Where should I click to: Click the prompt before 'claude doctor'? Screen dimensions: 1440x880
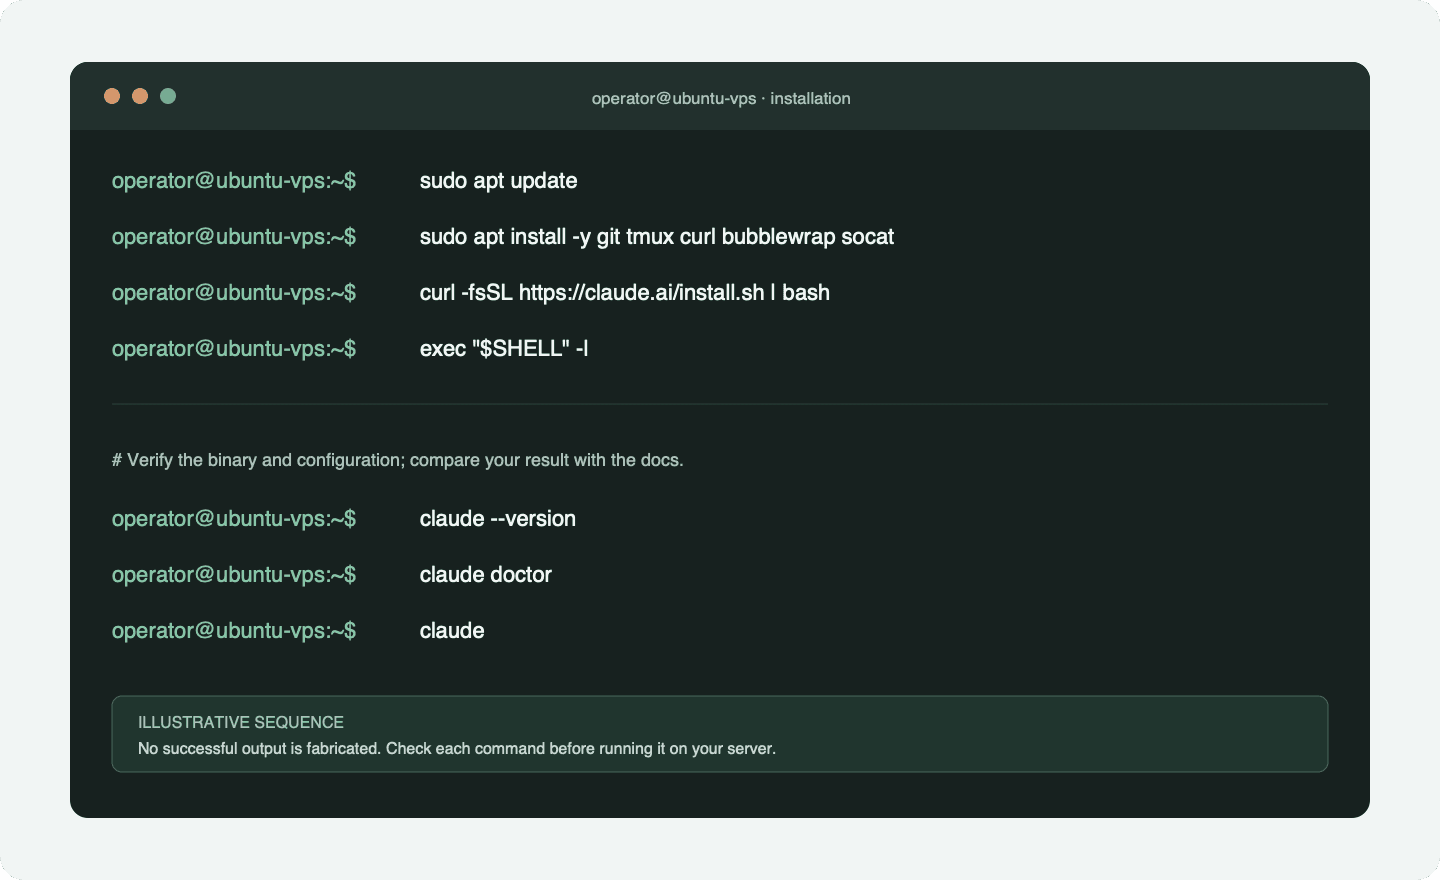(x=234, y=575)
